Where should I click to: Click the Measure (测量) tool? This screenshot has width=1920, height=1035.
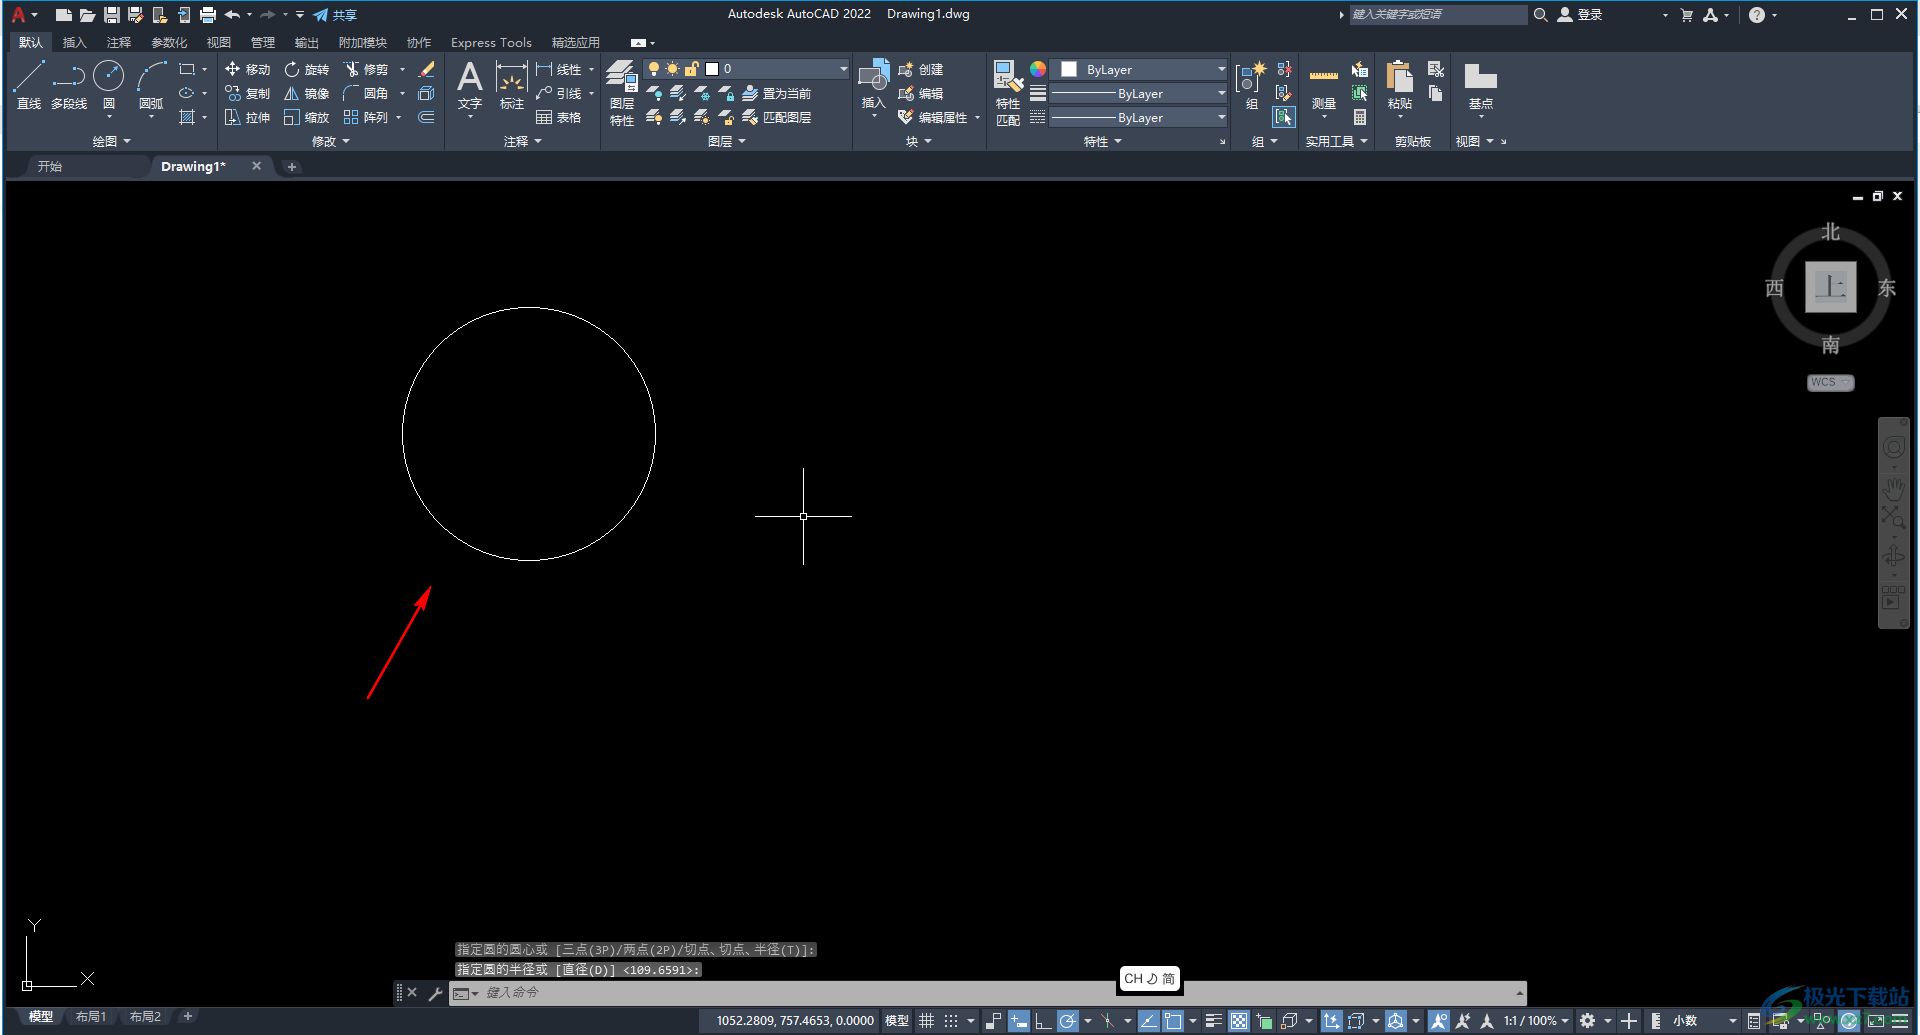[x=1324, y=85]
